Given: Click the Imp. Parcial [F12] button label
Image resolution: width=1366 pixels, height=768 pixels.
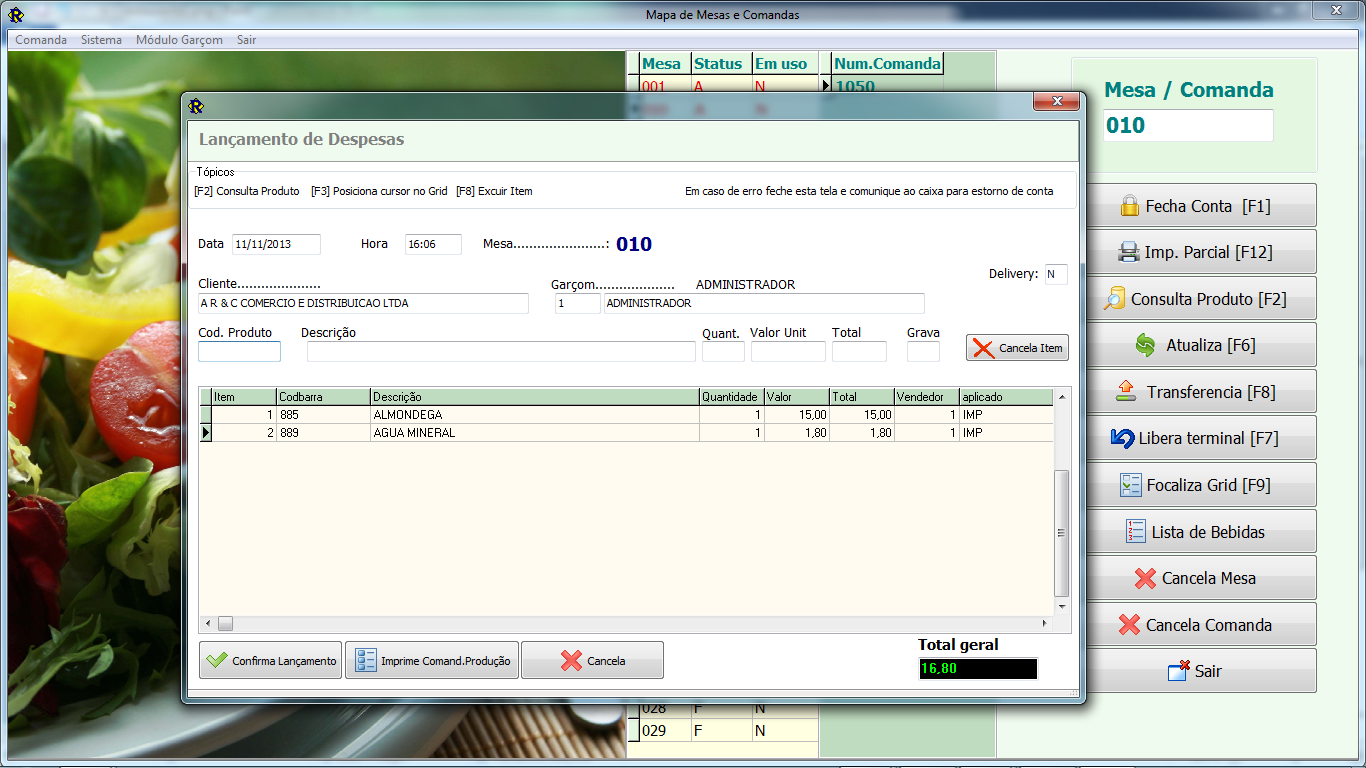Looking at the screenshot, I should (1209, 253).
